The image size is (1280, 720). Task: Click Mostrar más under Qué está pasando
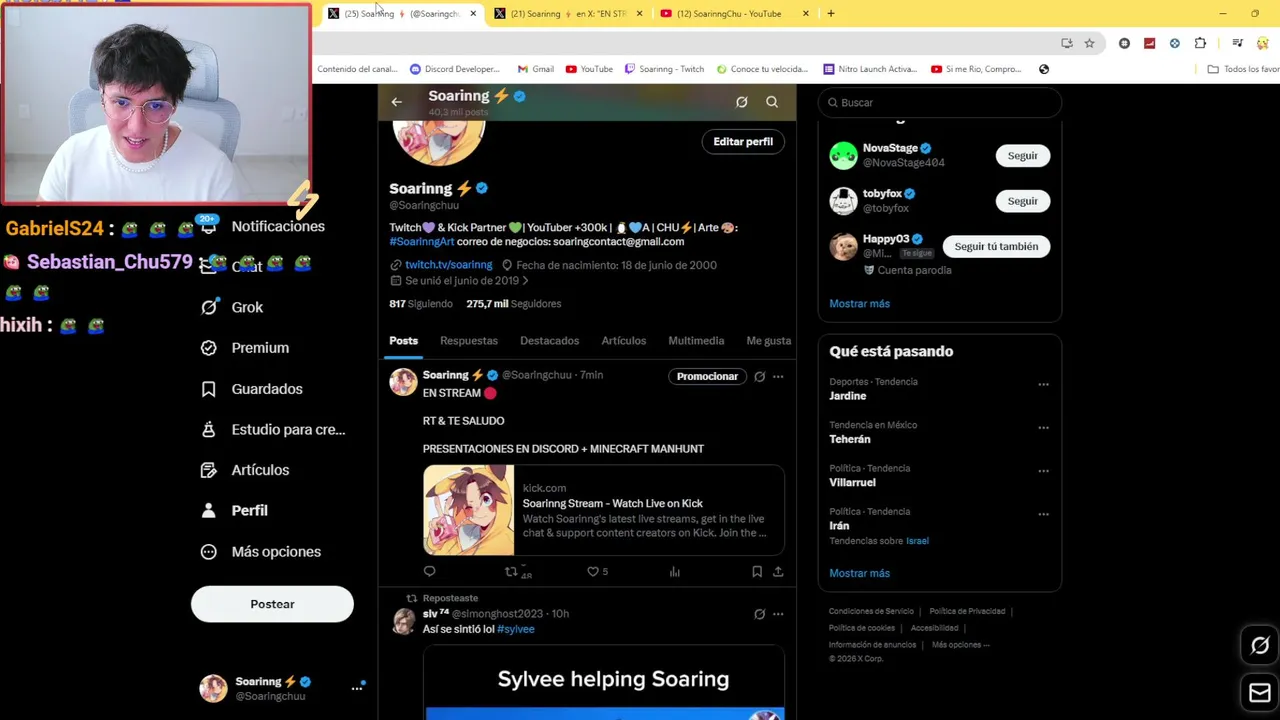(859, 573)
